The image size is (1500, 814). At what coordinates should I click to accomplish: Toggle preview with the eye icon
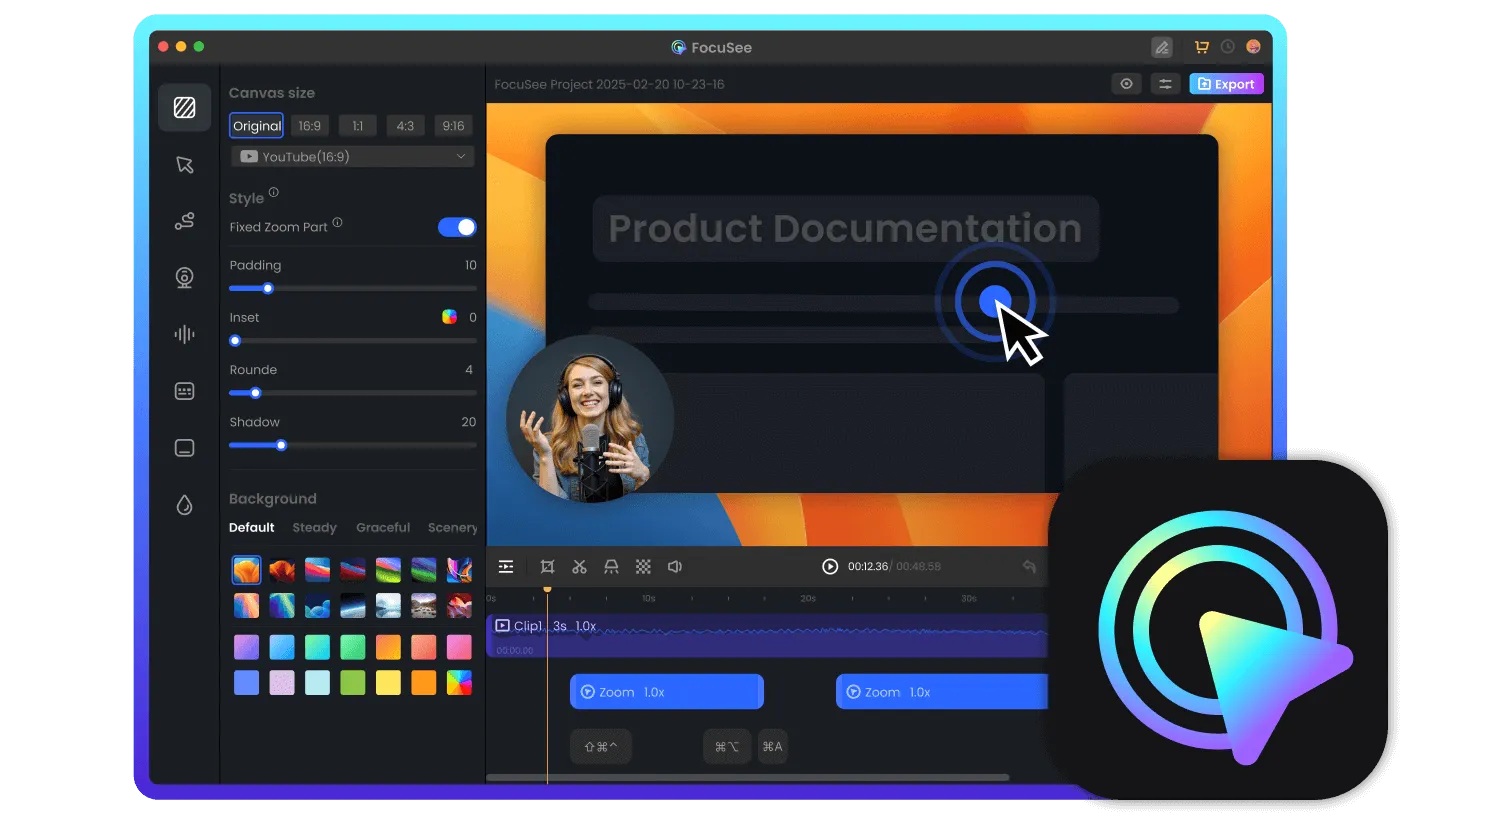point(1126,84)
